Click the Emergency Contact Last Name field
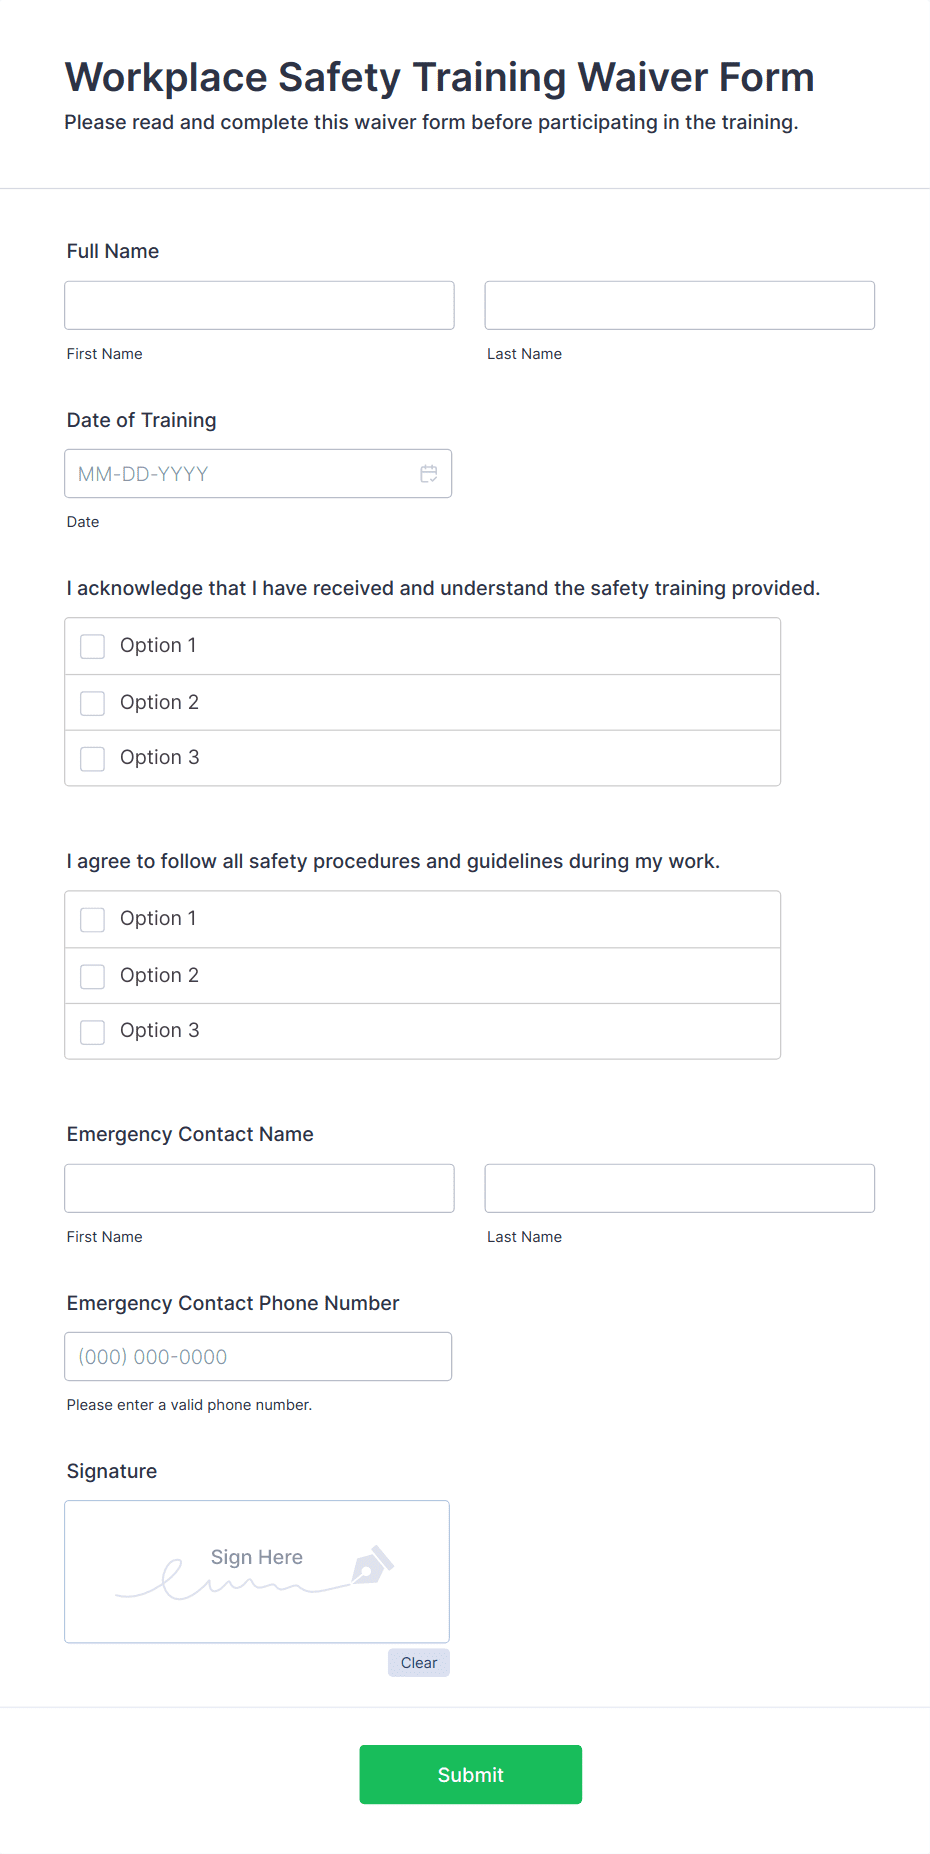 679,1188
